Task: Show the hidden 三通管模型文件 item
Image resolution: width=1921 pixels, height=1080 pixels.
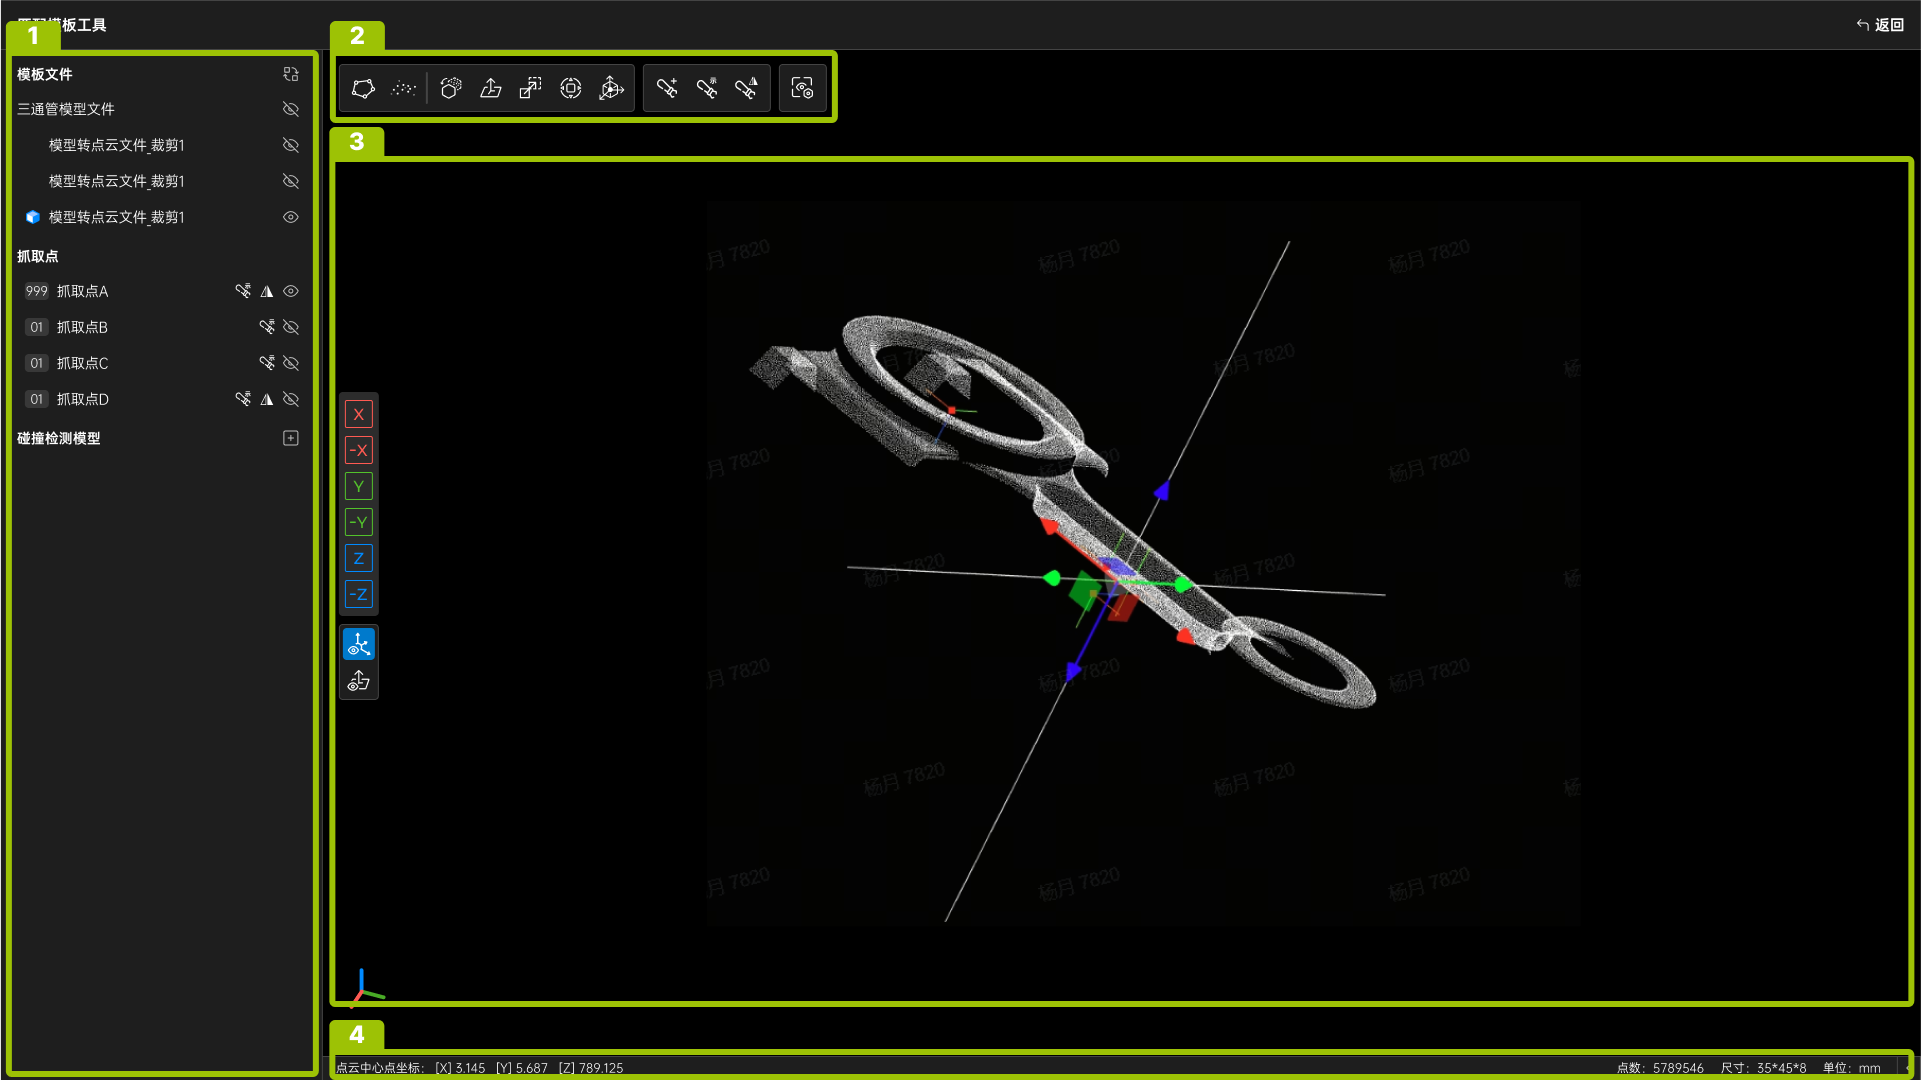Action: pos(291,109)
